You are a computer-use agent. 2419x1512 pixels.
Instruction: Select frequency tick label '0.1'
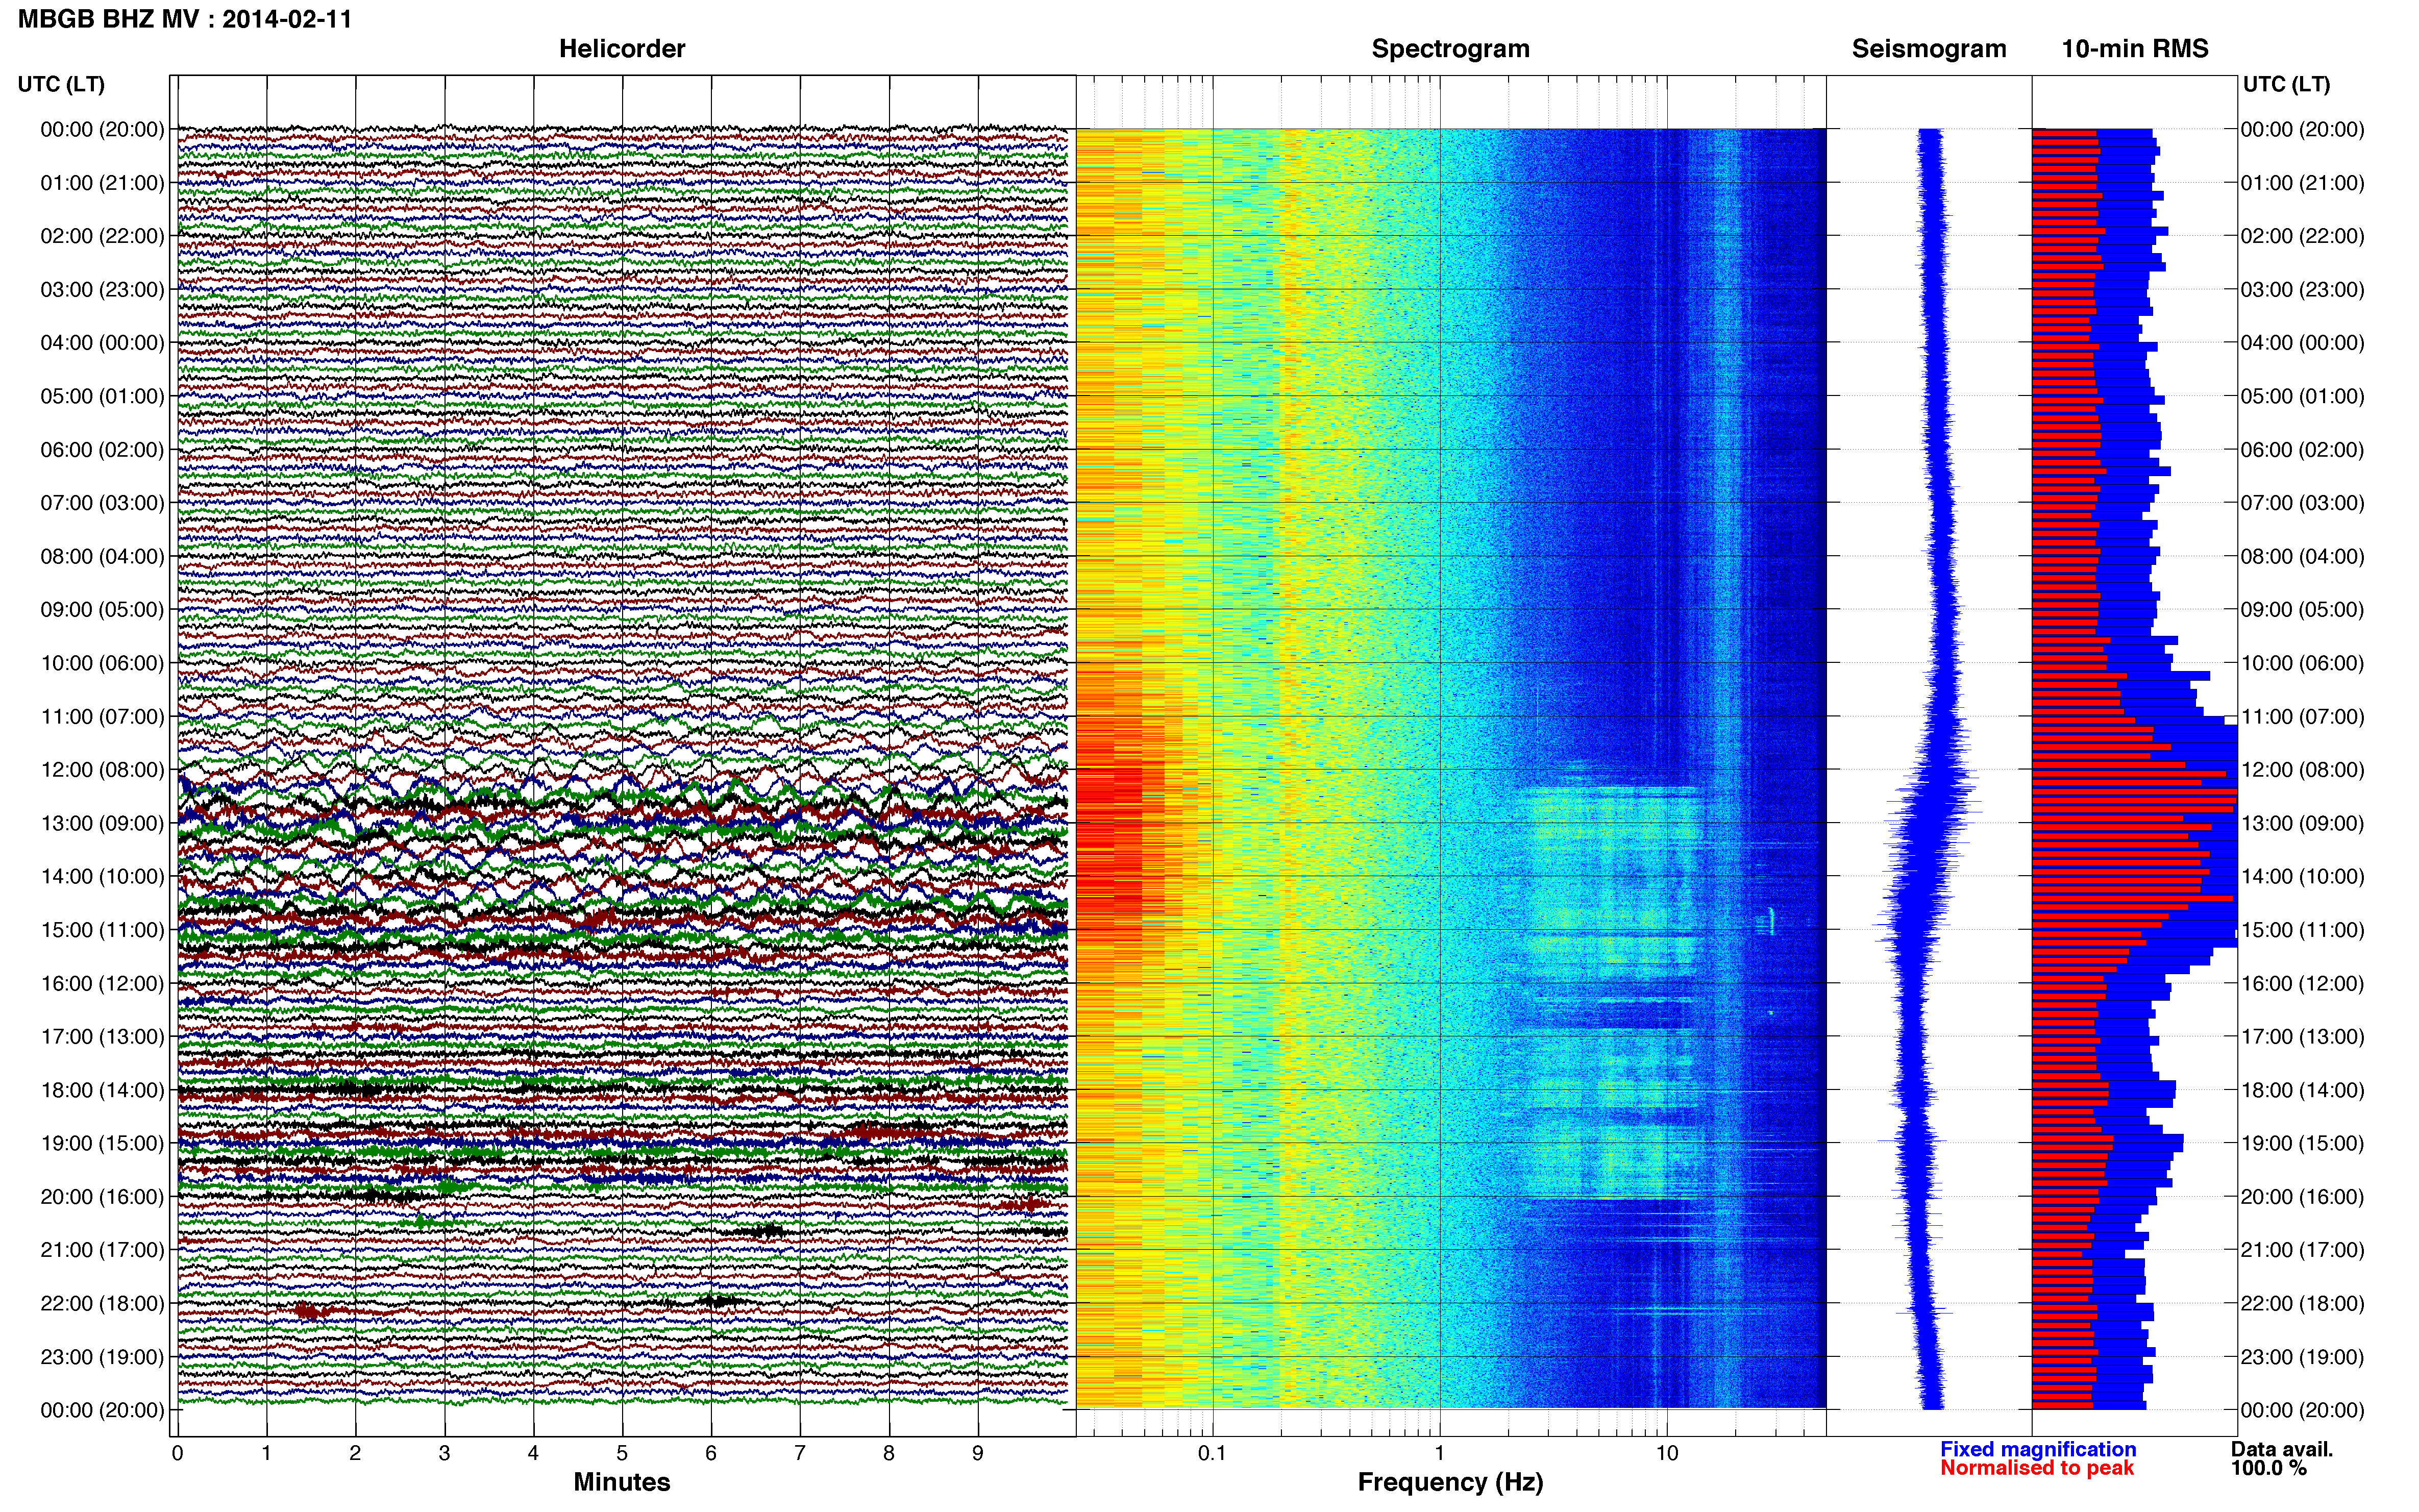coord(1212,1454)
